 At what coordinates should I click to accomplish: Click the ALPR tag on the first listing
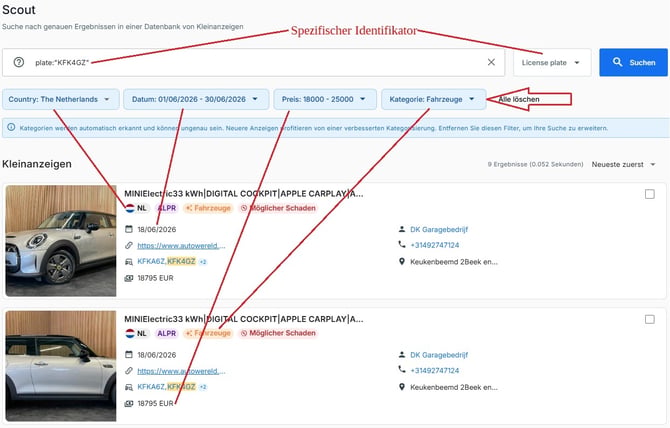tap(166, 208)
